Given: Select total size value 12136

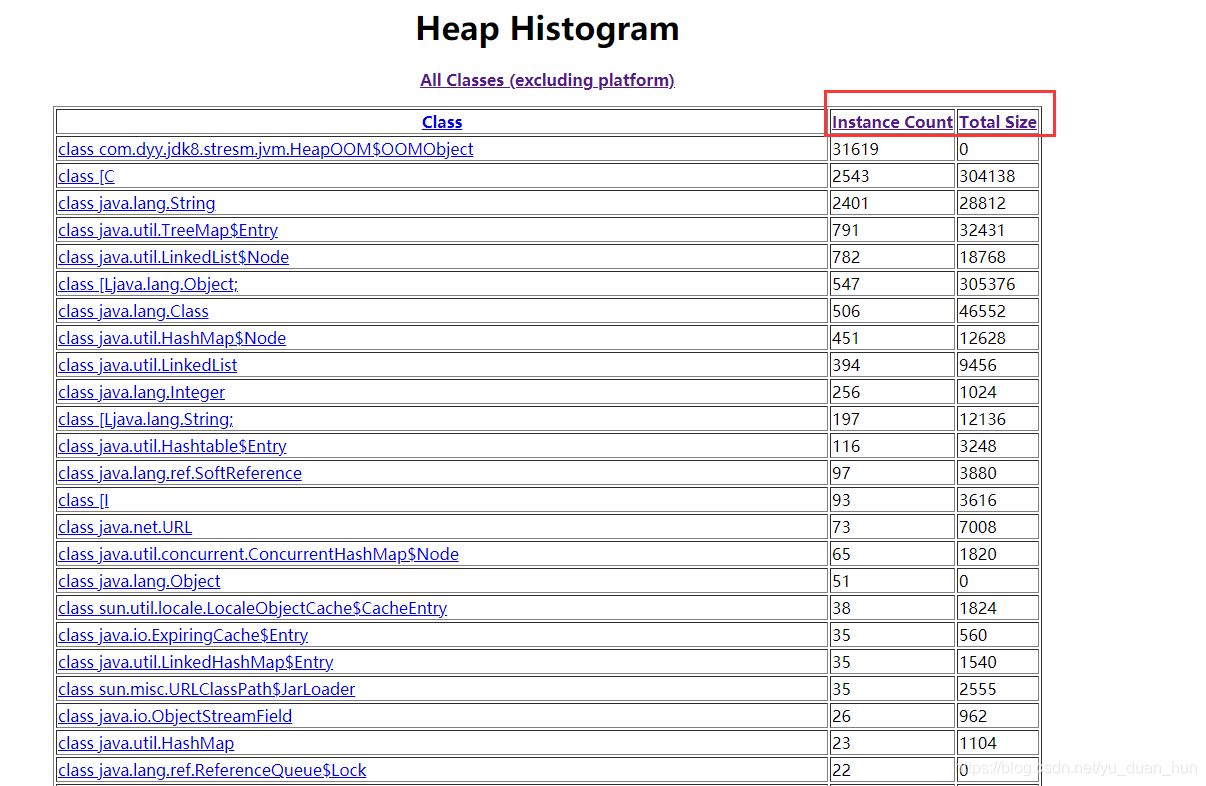Looking at the screenshot, I should tap(982, 419).
